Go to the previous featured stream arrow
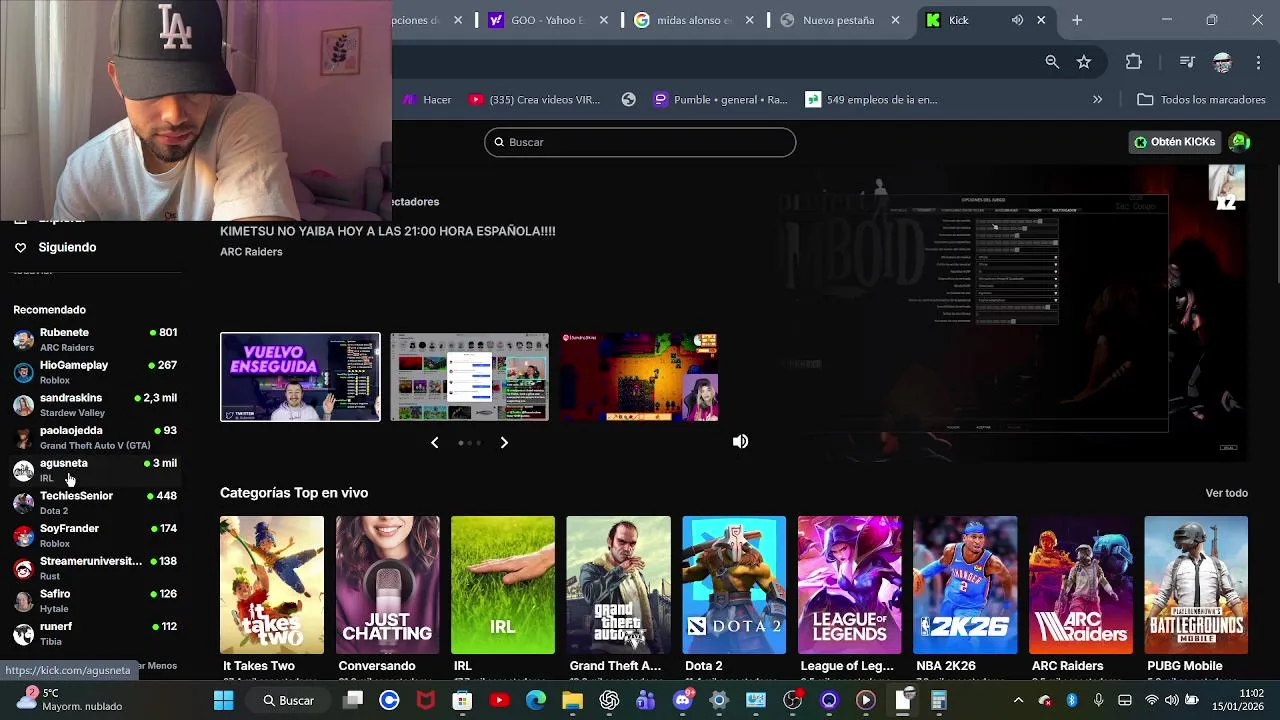 [434, 442]
